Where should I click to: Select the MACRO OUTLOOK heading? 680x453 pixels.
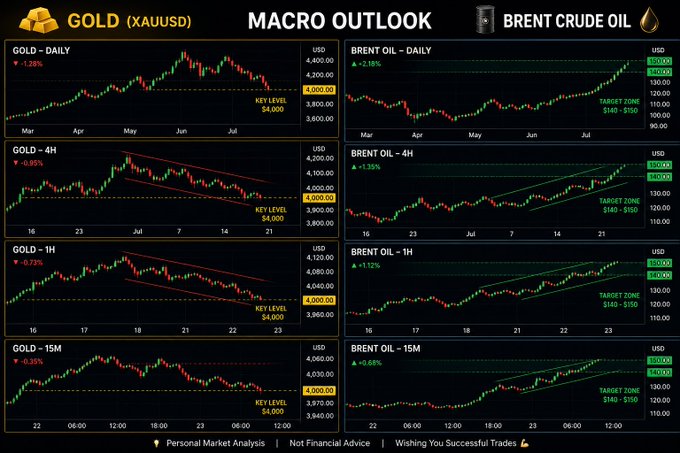coord(340,21)
